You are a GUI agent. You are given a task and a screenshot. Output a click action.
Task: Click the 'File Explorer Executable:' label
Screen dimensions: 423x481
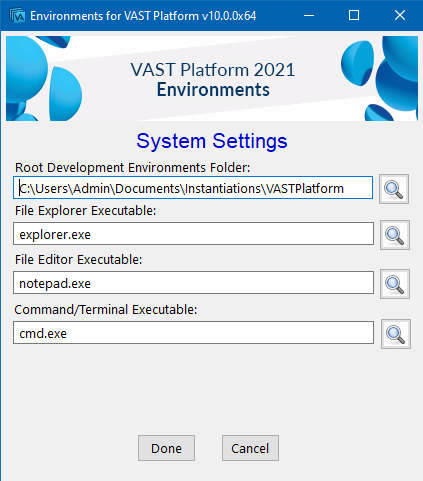[85, 211]
